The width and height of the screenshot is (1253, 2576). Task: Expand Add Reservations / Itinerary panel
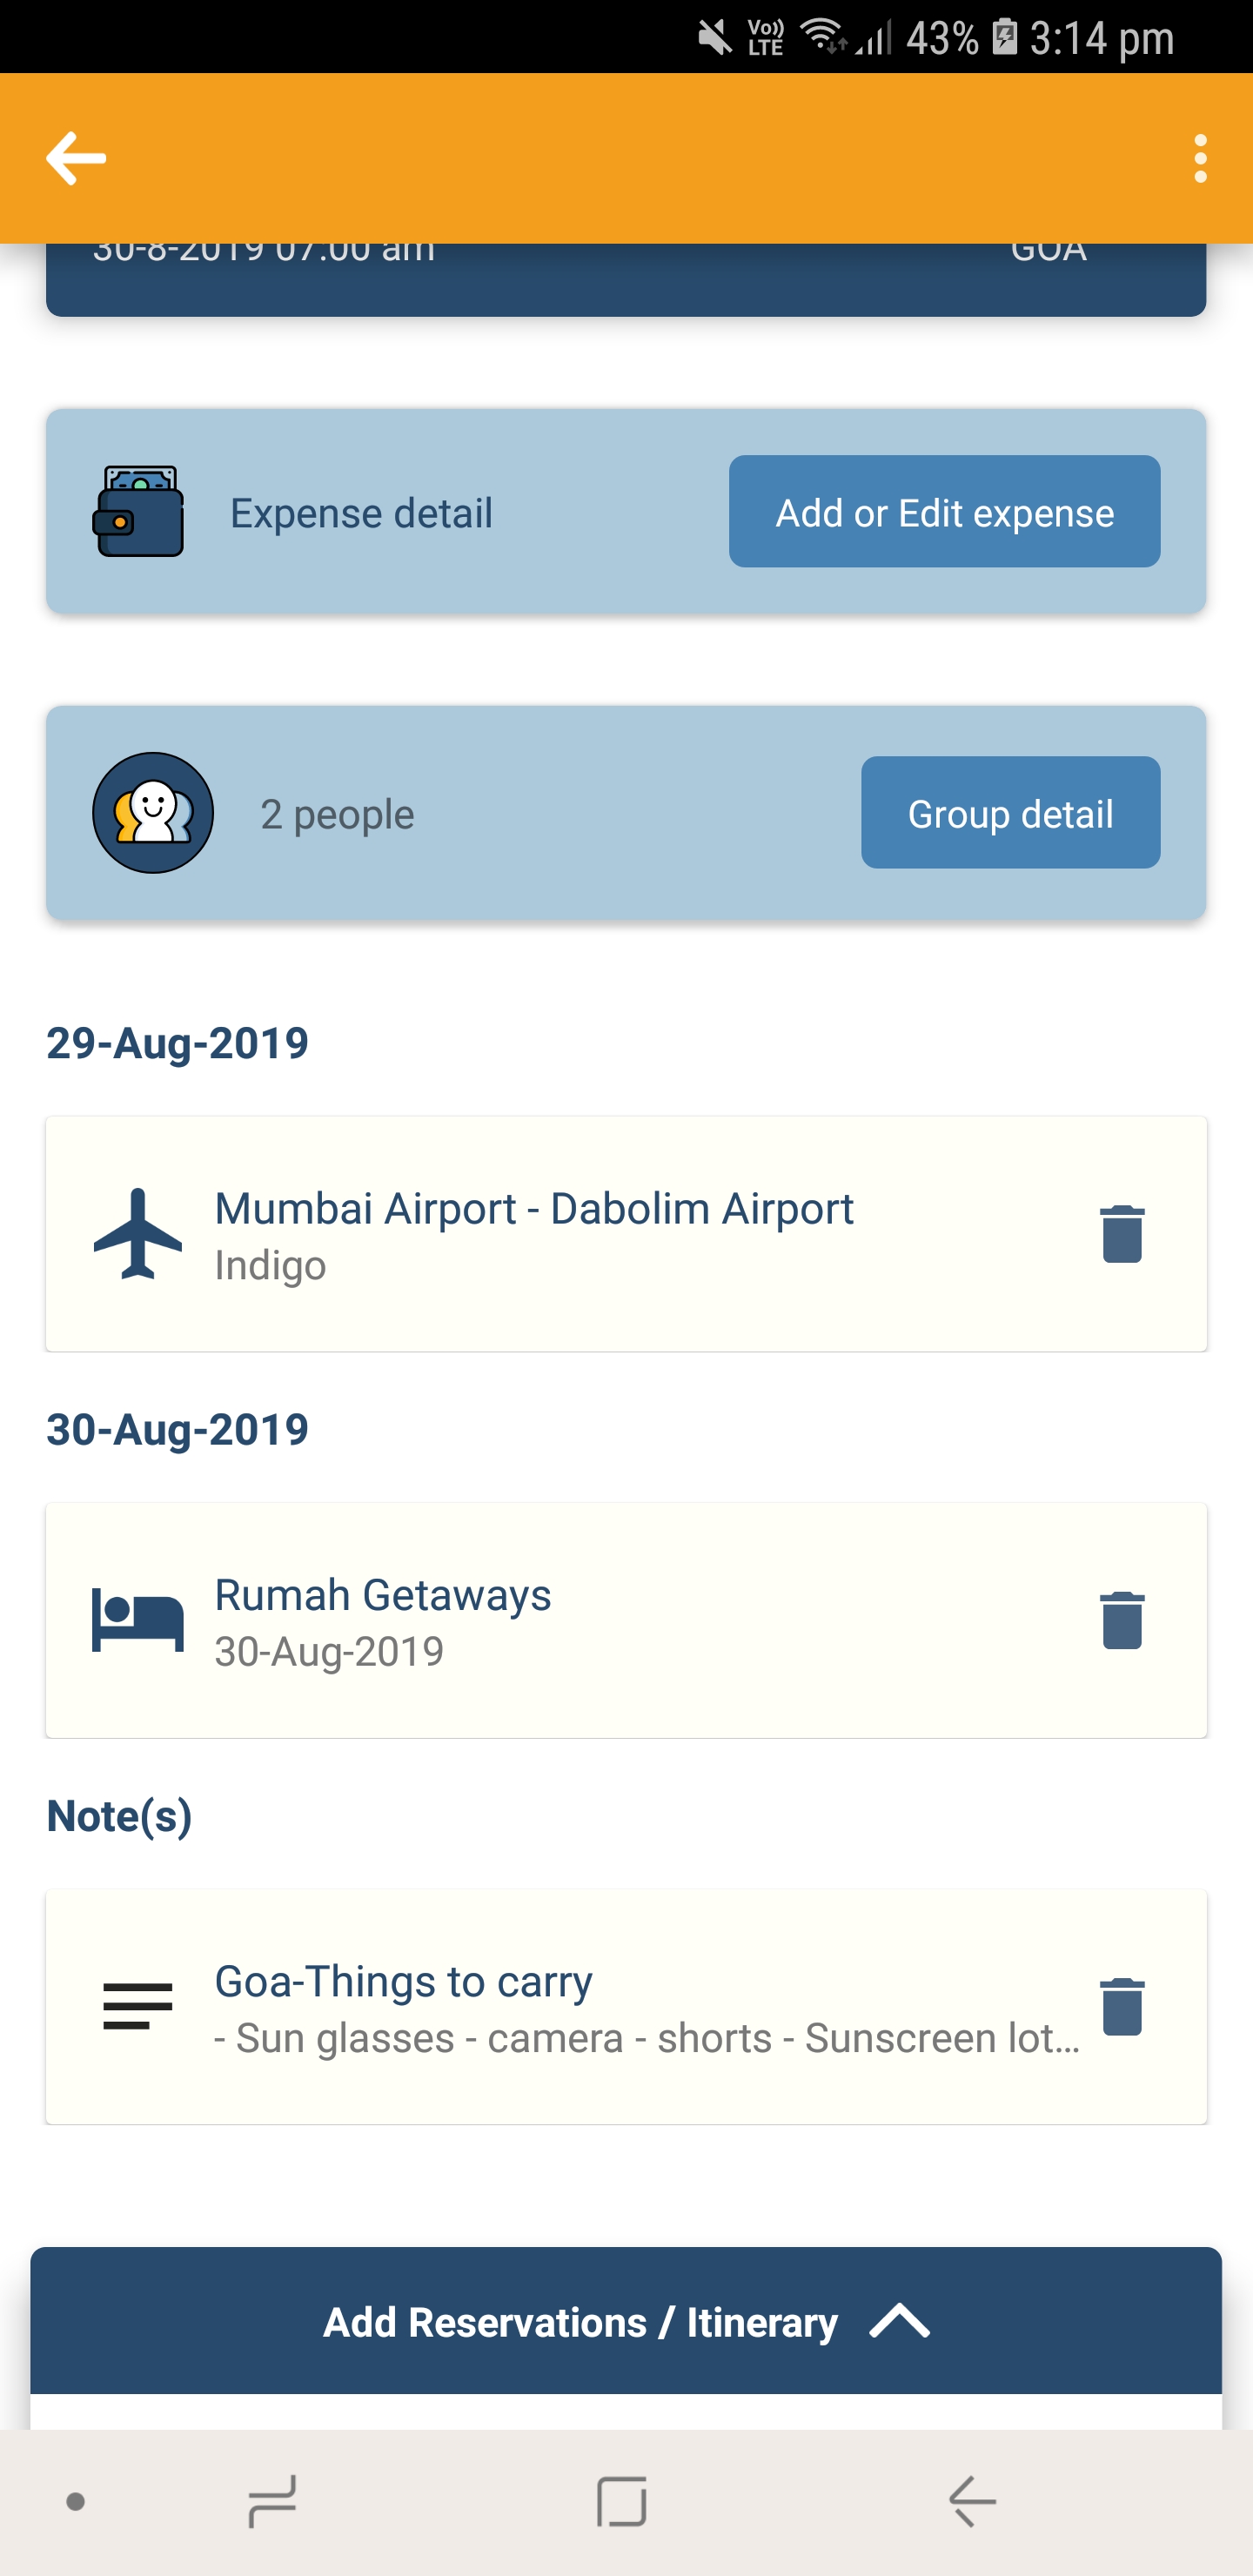click(x=580, y=2322)
